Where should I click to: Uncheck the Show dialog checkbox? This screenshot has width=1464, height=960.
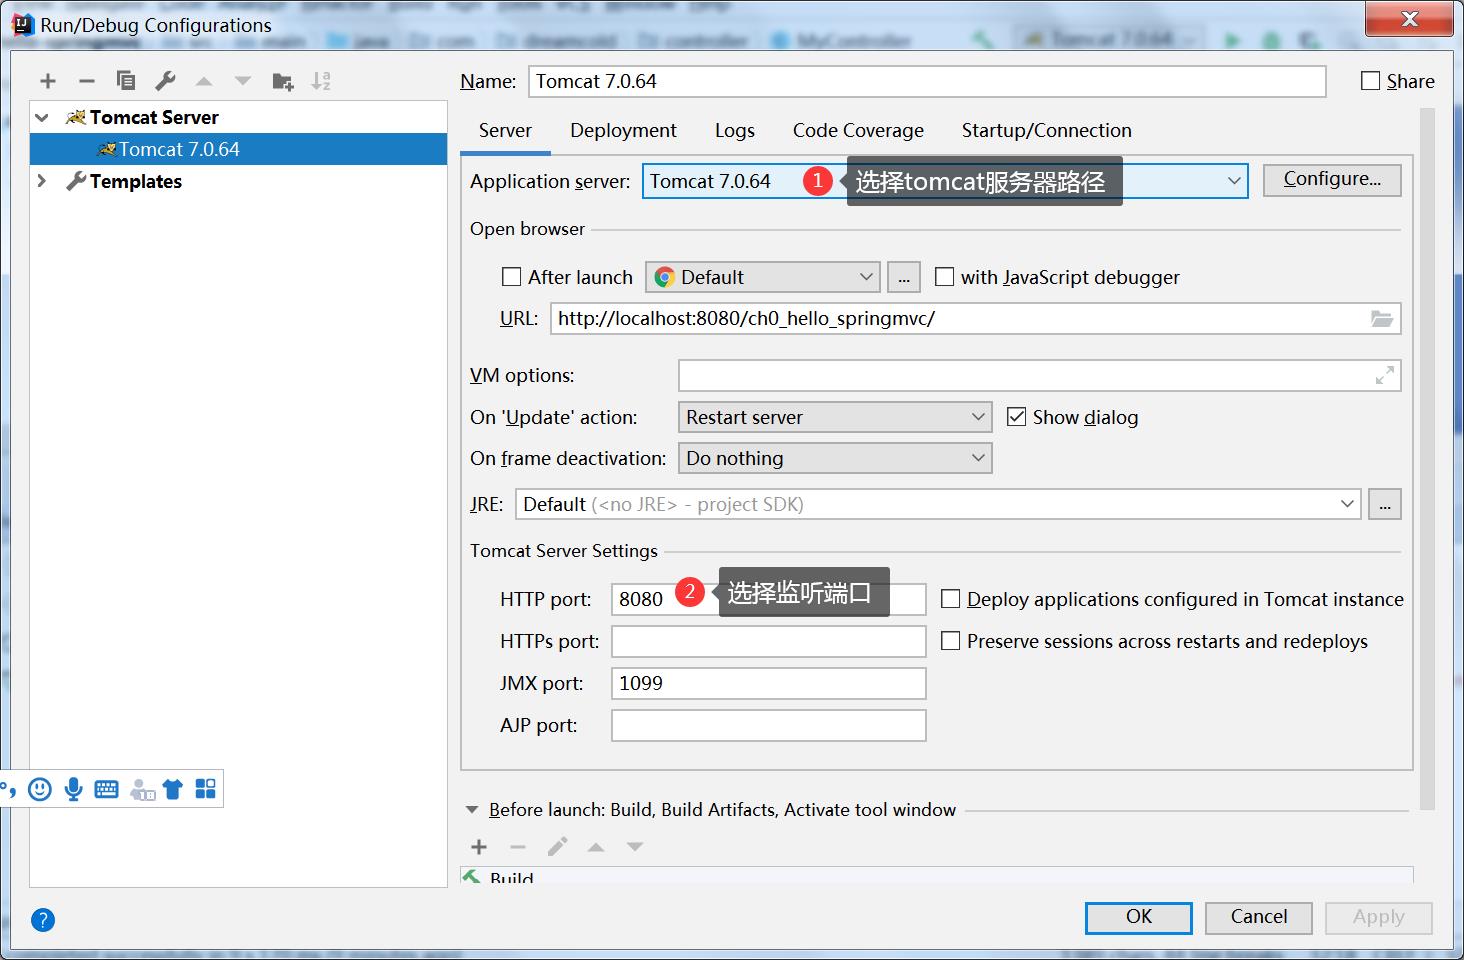[1016, 417]
